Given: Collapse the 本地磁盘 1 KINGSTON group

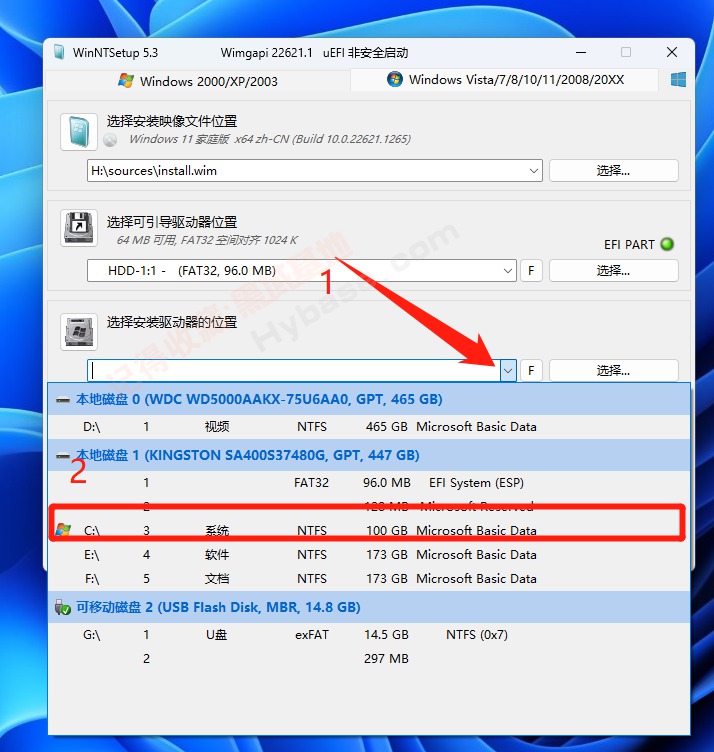Looking at the screenshot, I should [x=62, y=456].
